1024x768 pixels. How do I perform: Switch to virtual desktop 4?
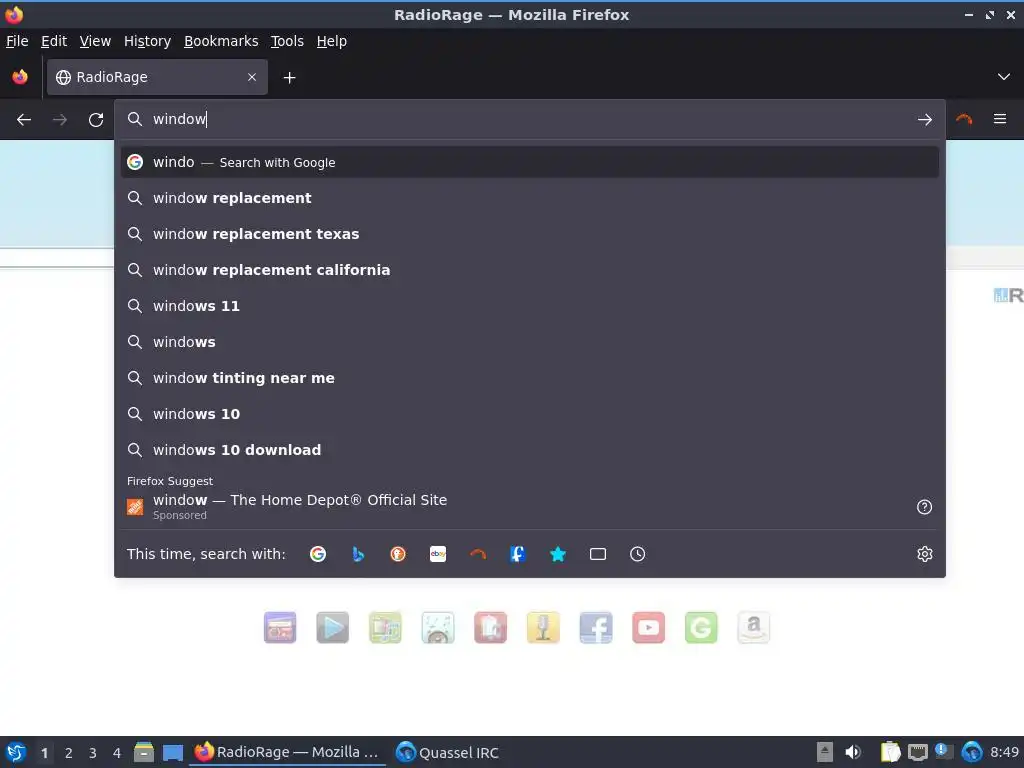click(x=117, y=753)
